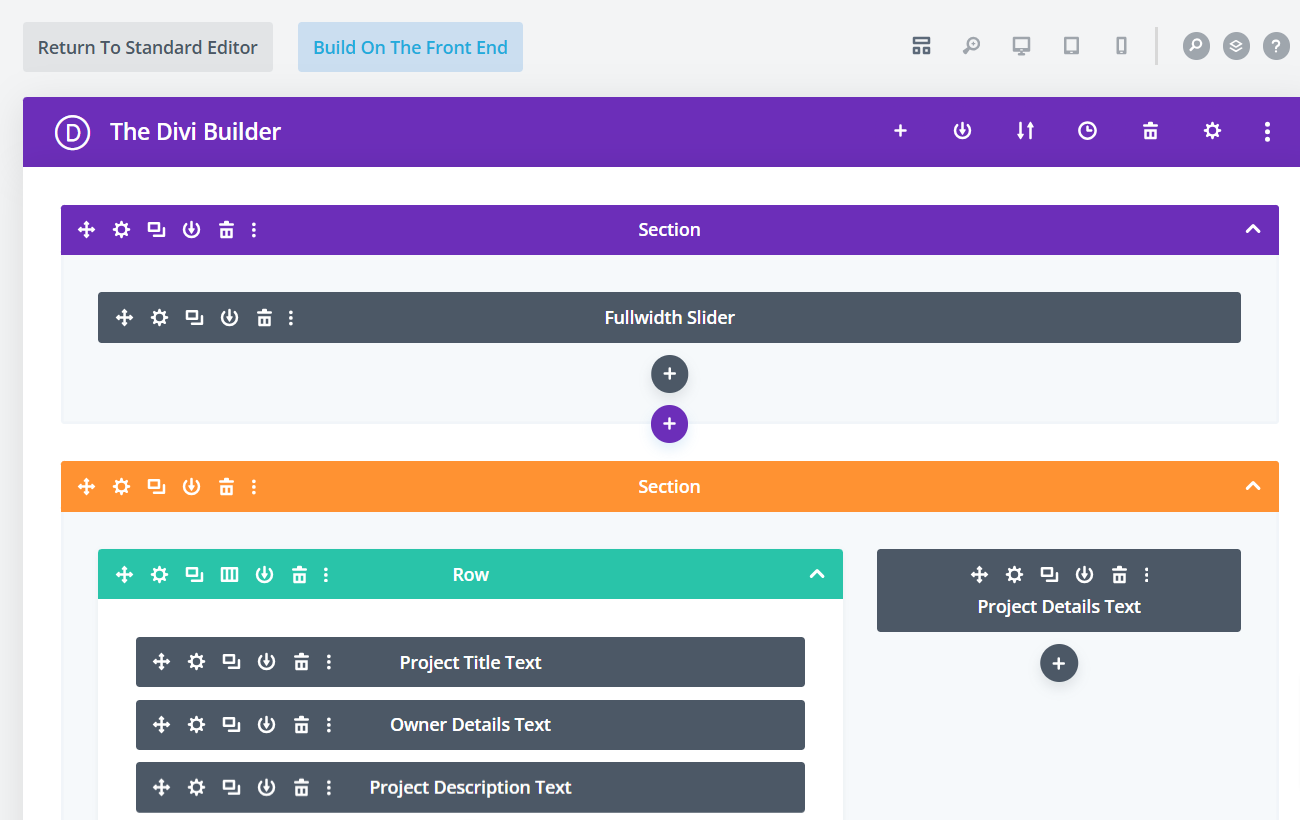Duplicate the purple Section
Screen dimensions: 1300x820
click(156, 230)
